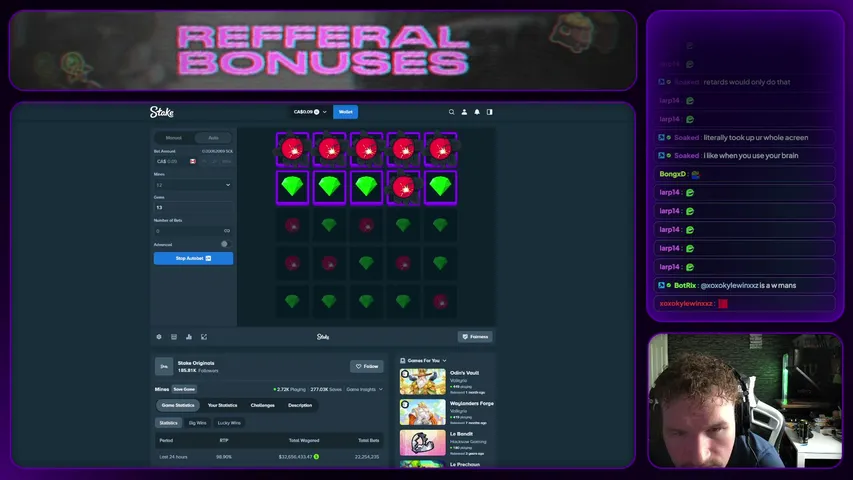Click the Follow button with heart

[367, 366]
